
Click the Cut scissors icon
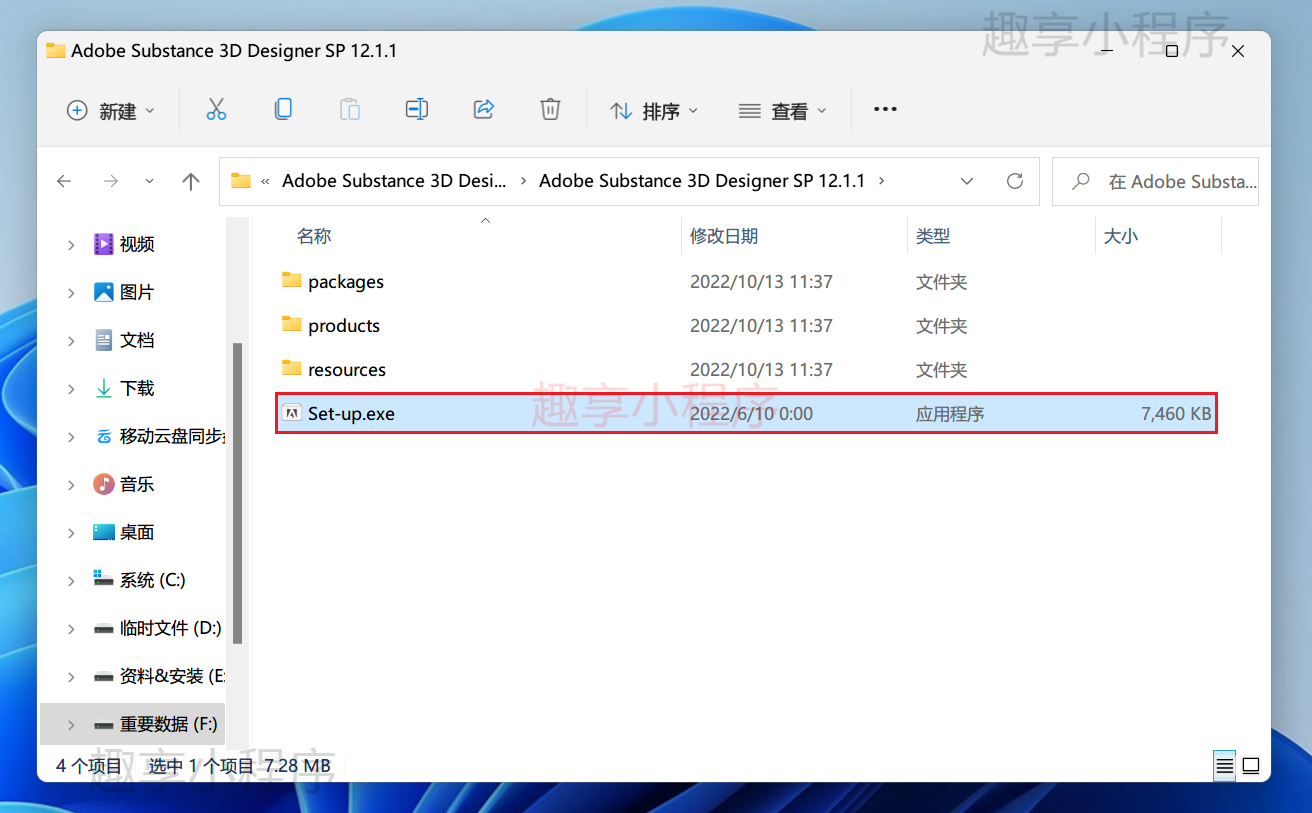click(216, 110)
